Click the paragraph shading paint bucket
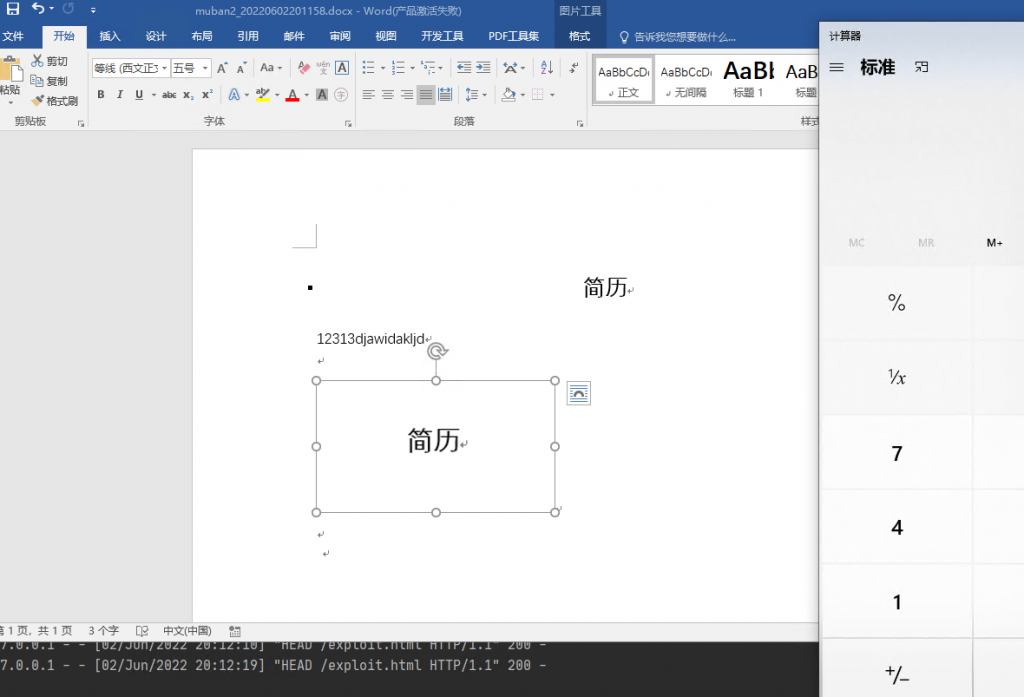 click(509, 95)
